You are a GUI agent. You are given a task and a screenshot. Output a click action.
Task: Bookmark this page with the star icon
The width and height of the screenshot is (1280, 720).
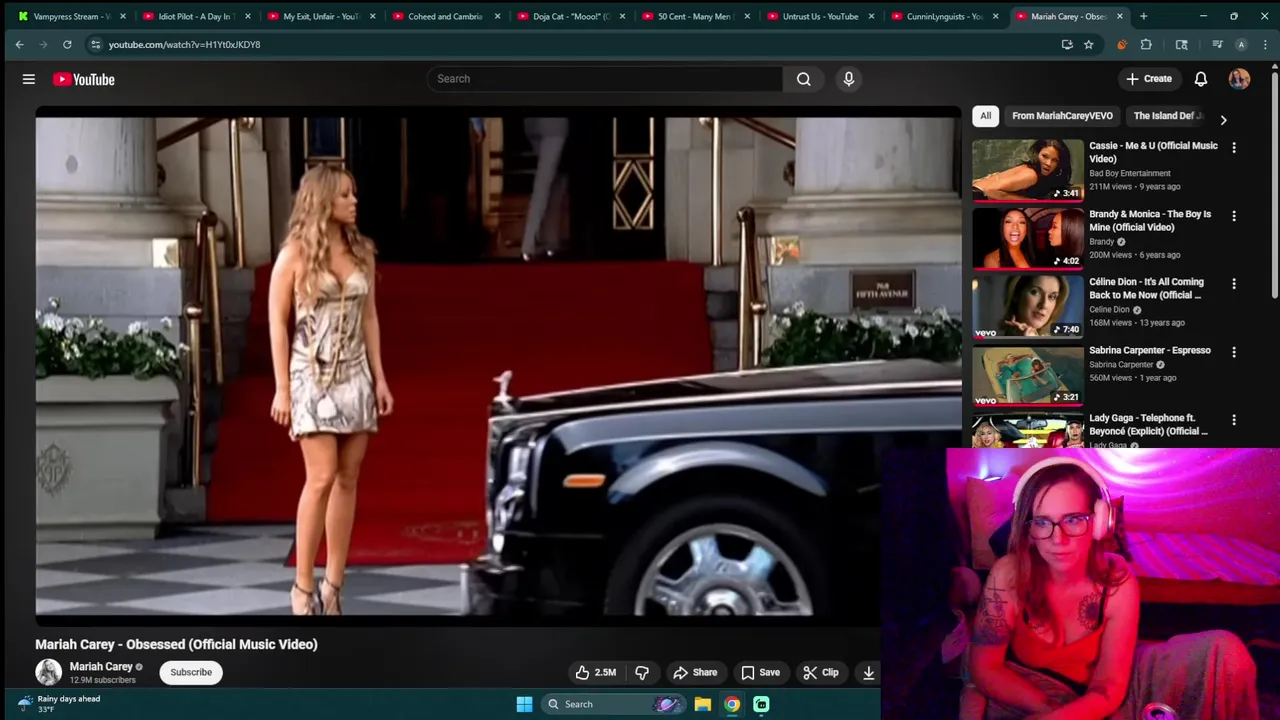tap(1088, 44)
